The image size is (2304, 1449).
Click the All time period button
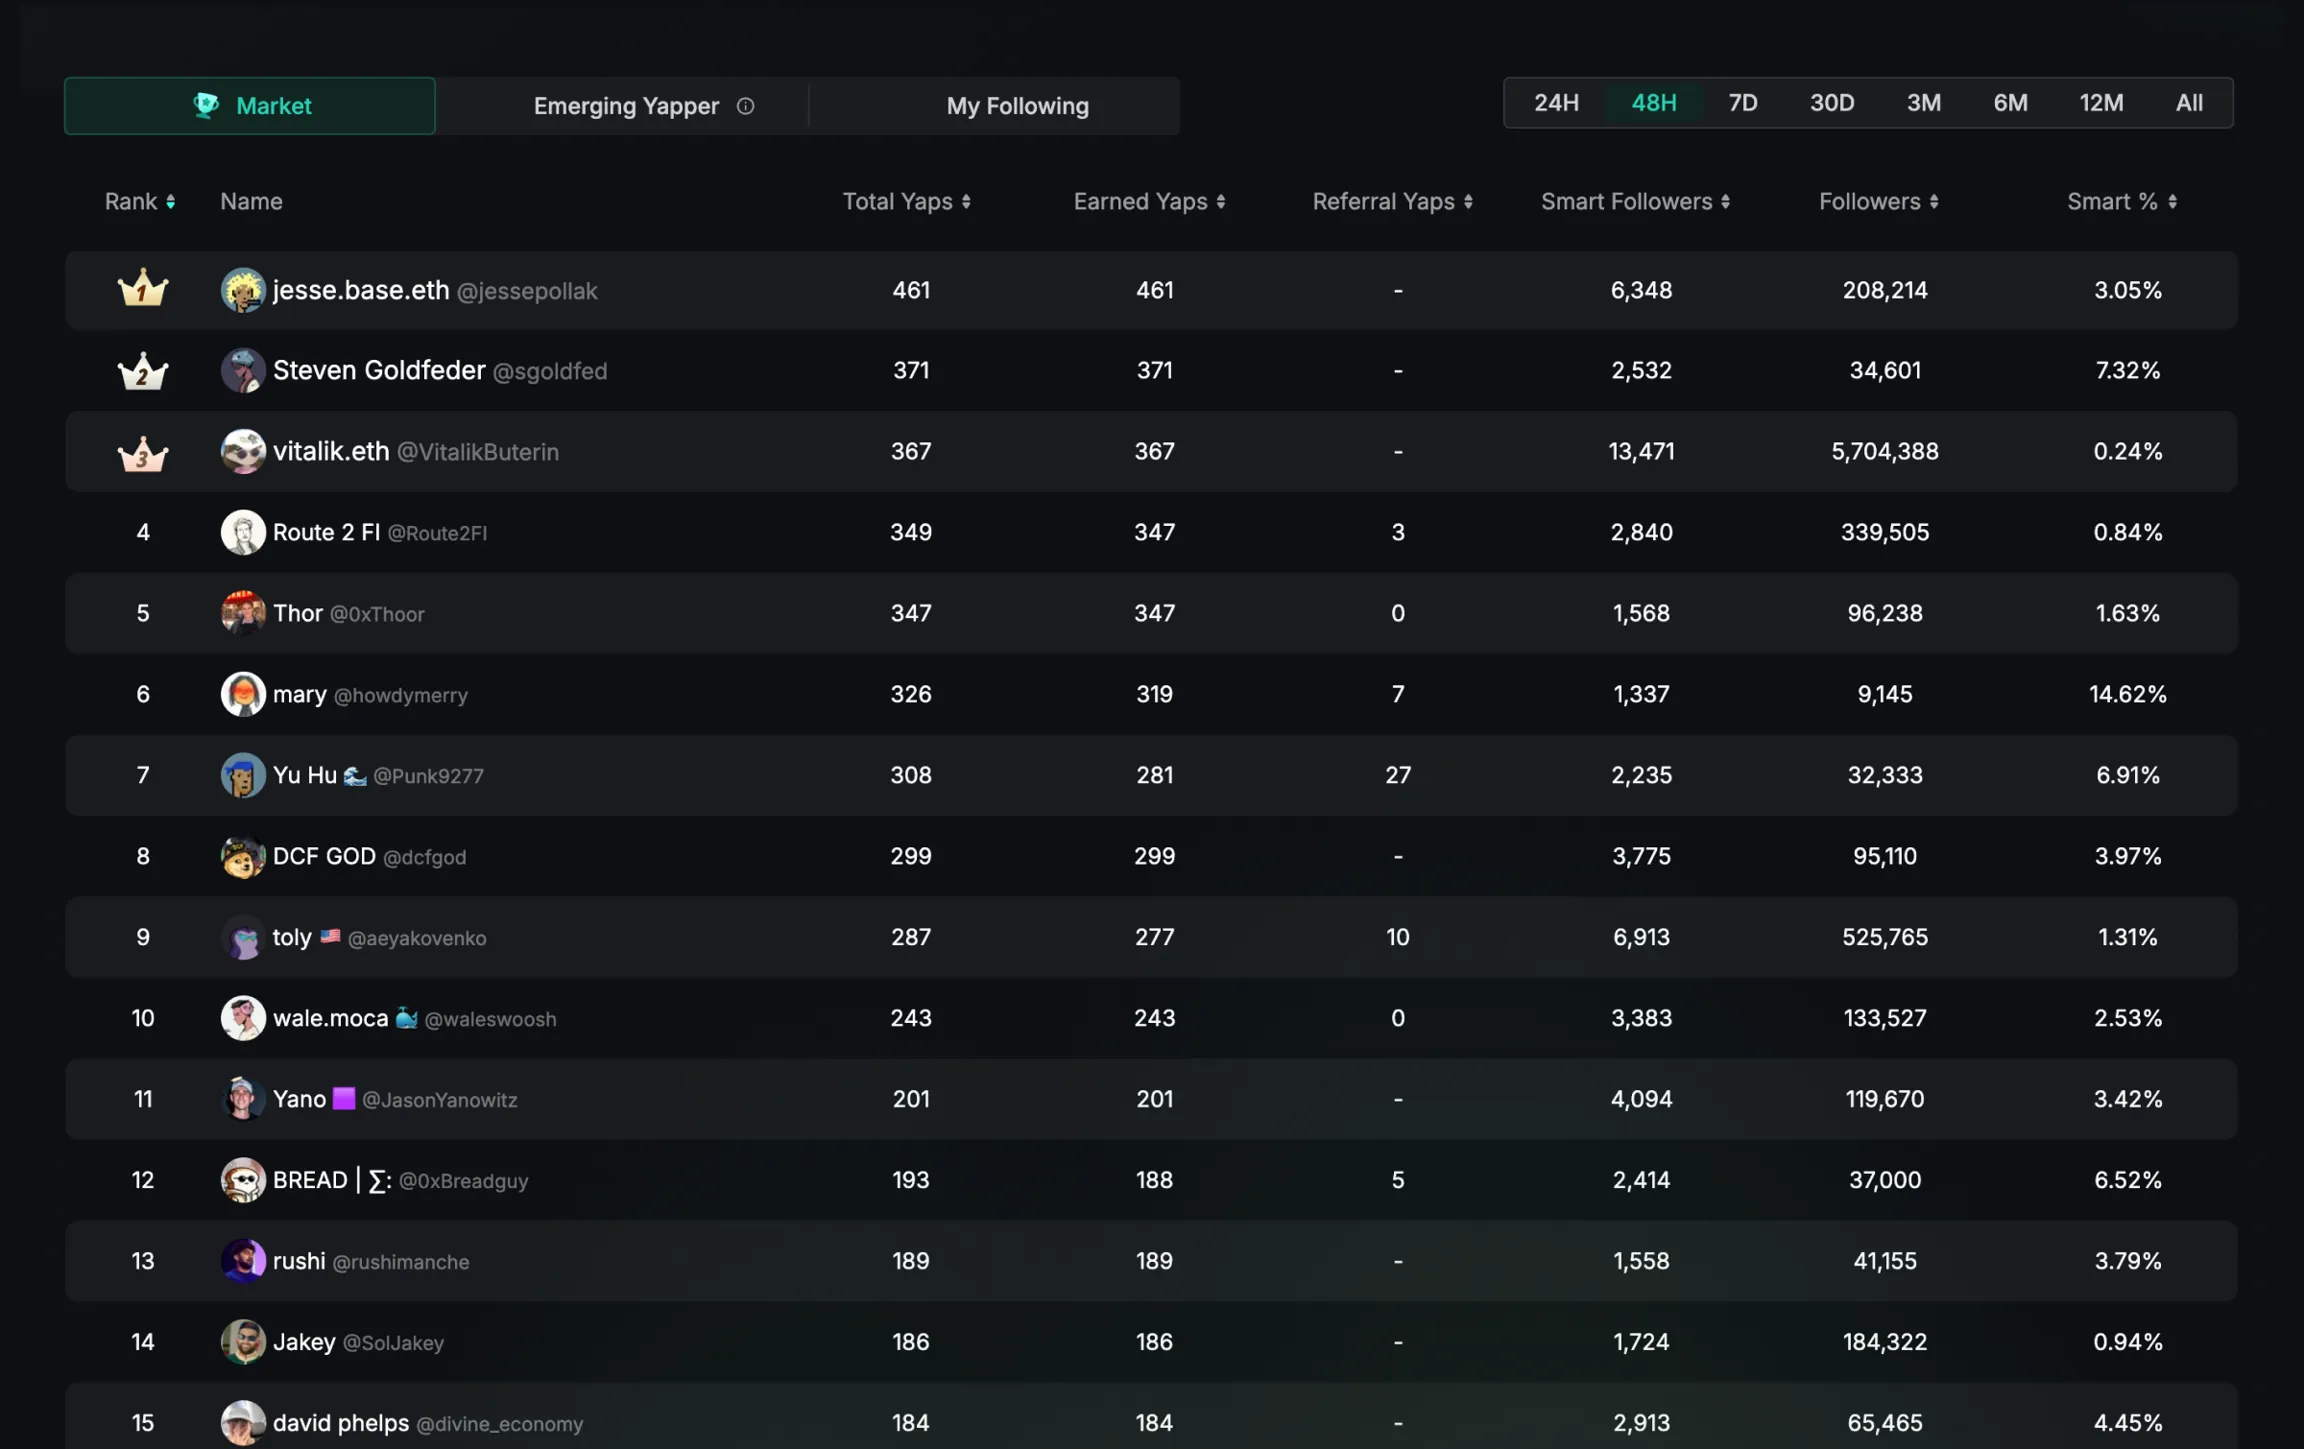coord(2190,102)
